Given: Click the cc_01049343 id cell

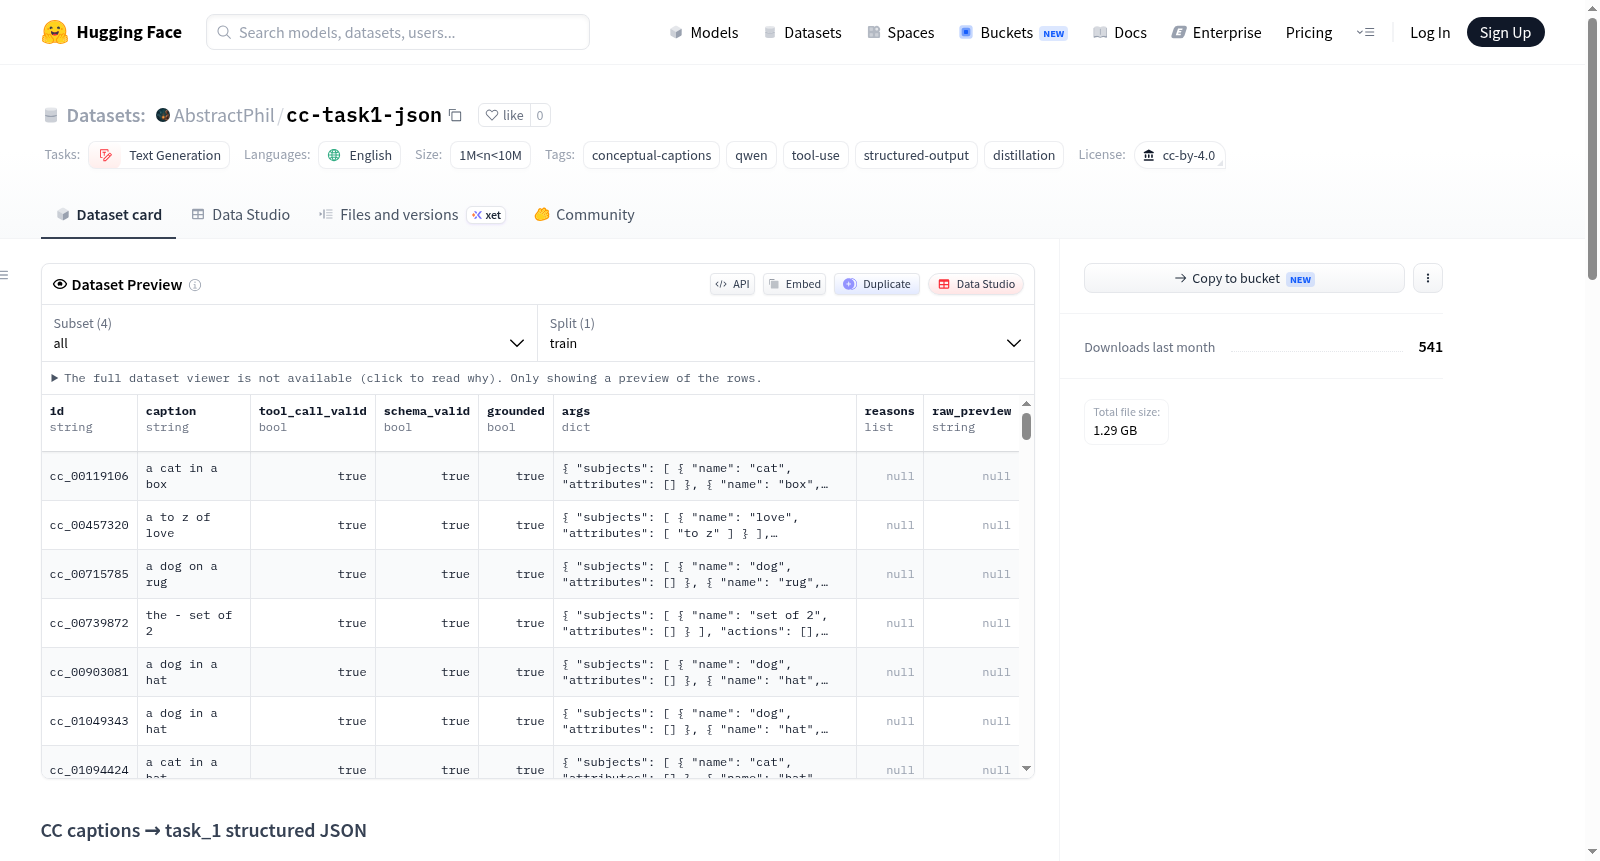Looking at the screenshot, I should coord(89,721).
